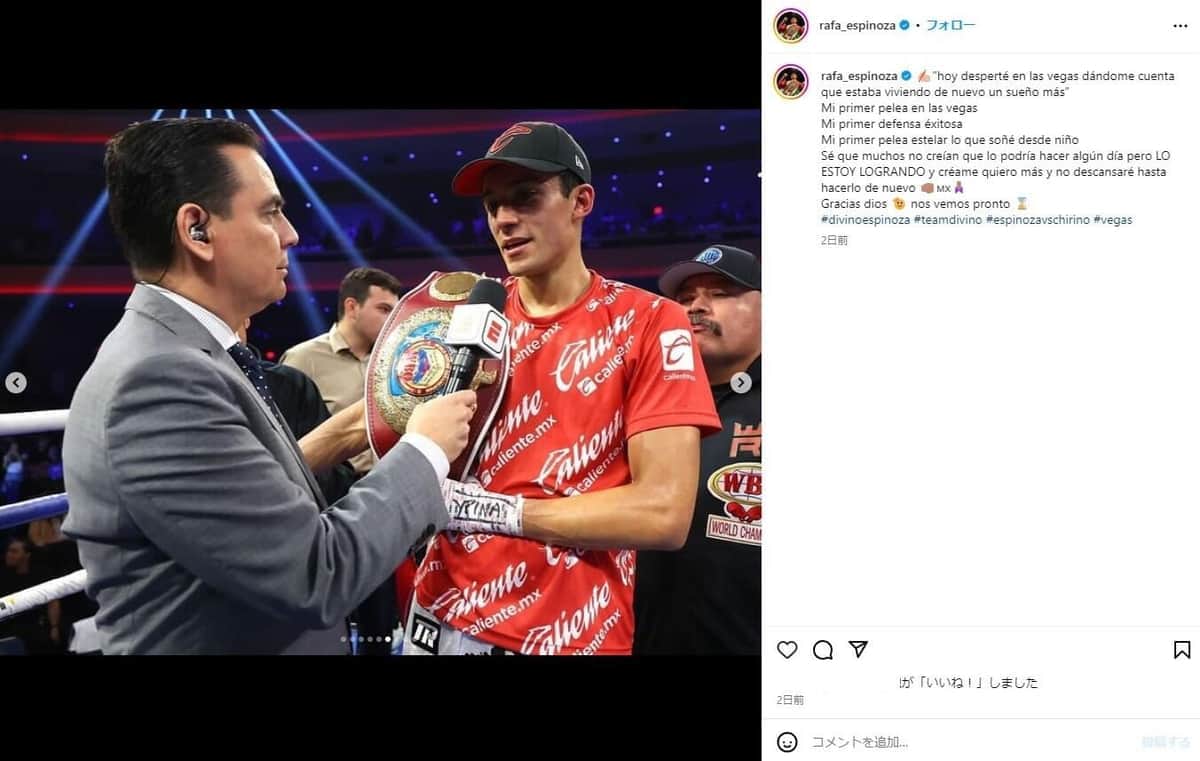Open comments via speech bubble icon
The image size is (1200, 761).
[x=823, y=650]
